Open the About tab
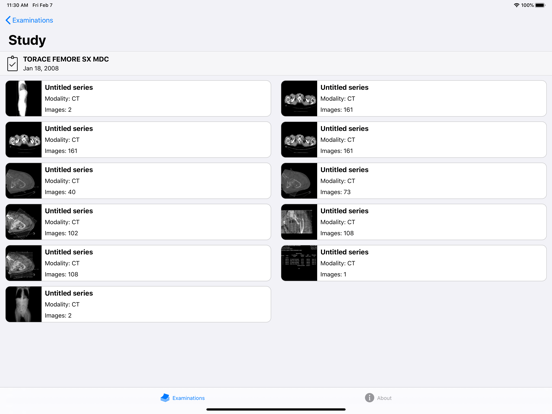 pos(378,398)
